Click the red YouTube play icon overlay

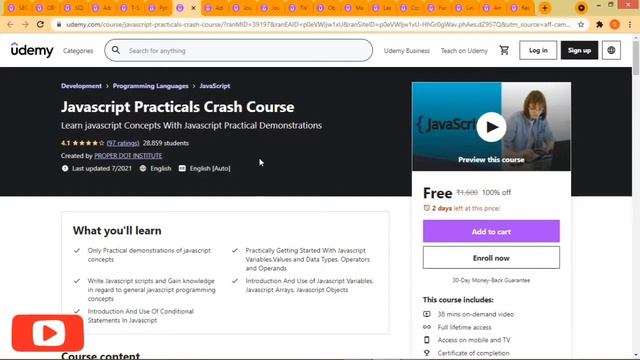48,333
